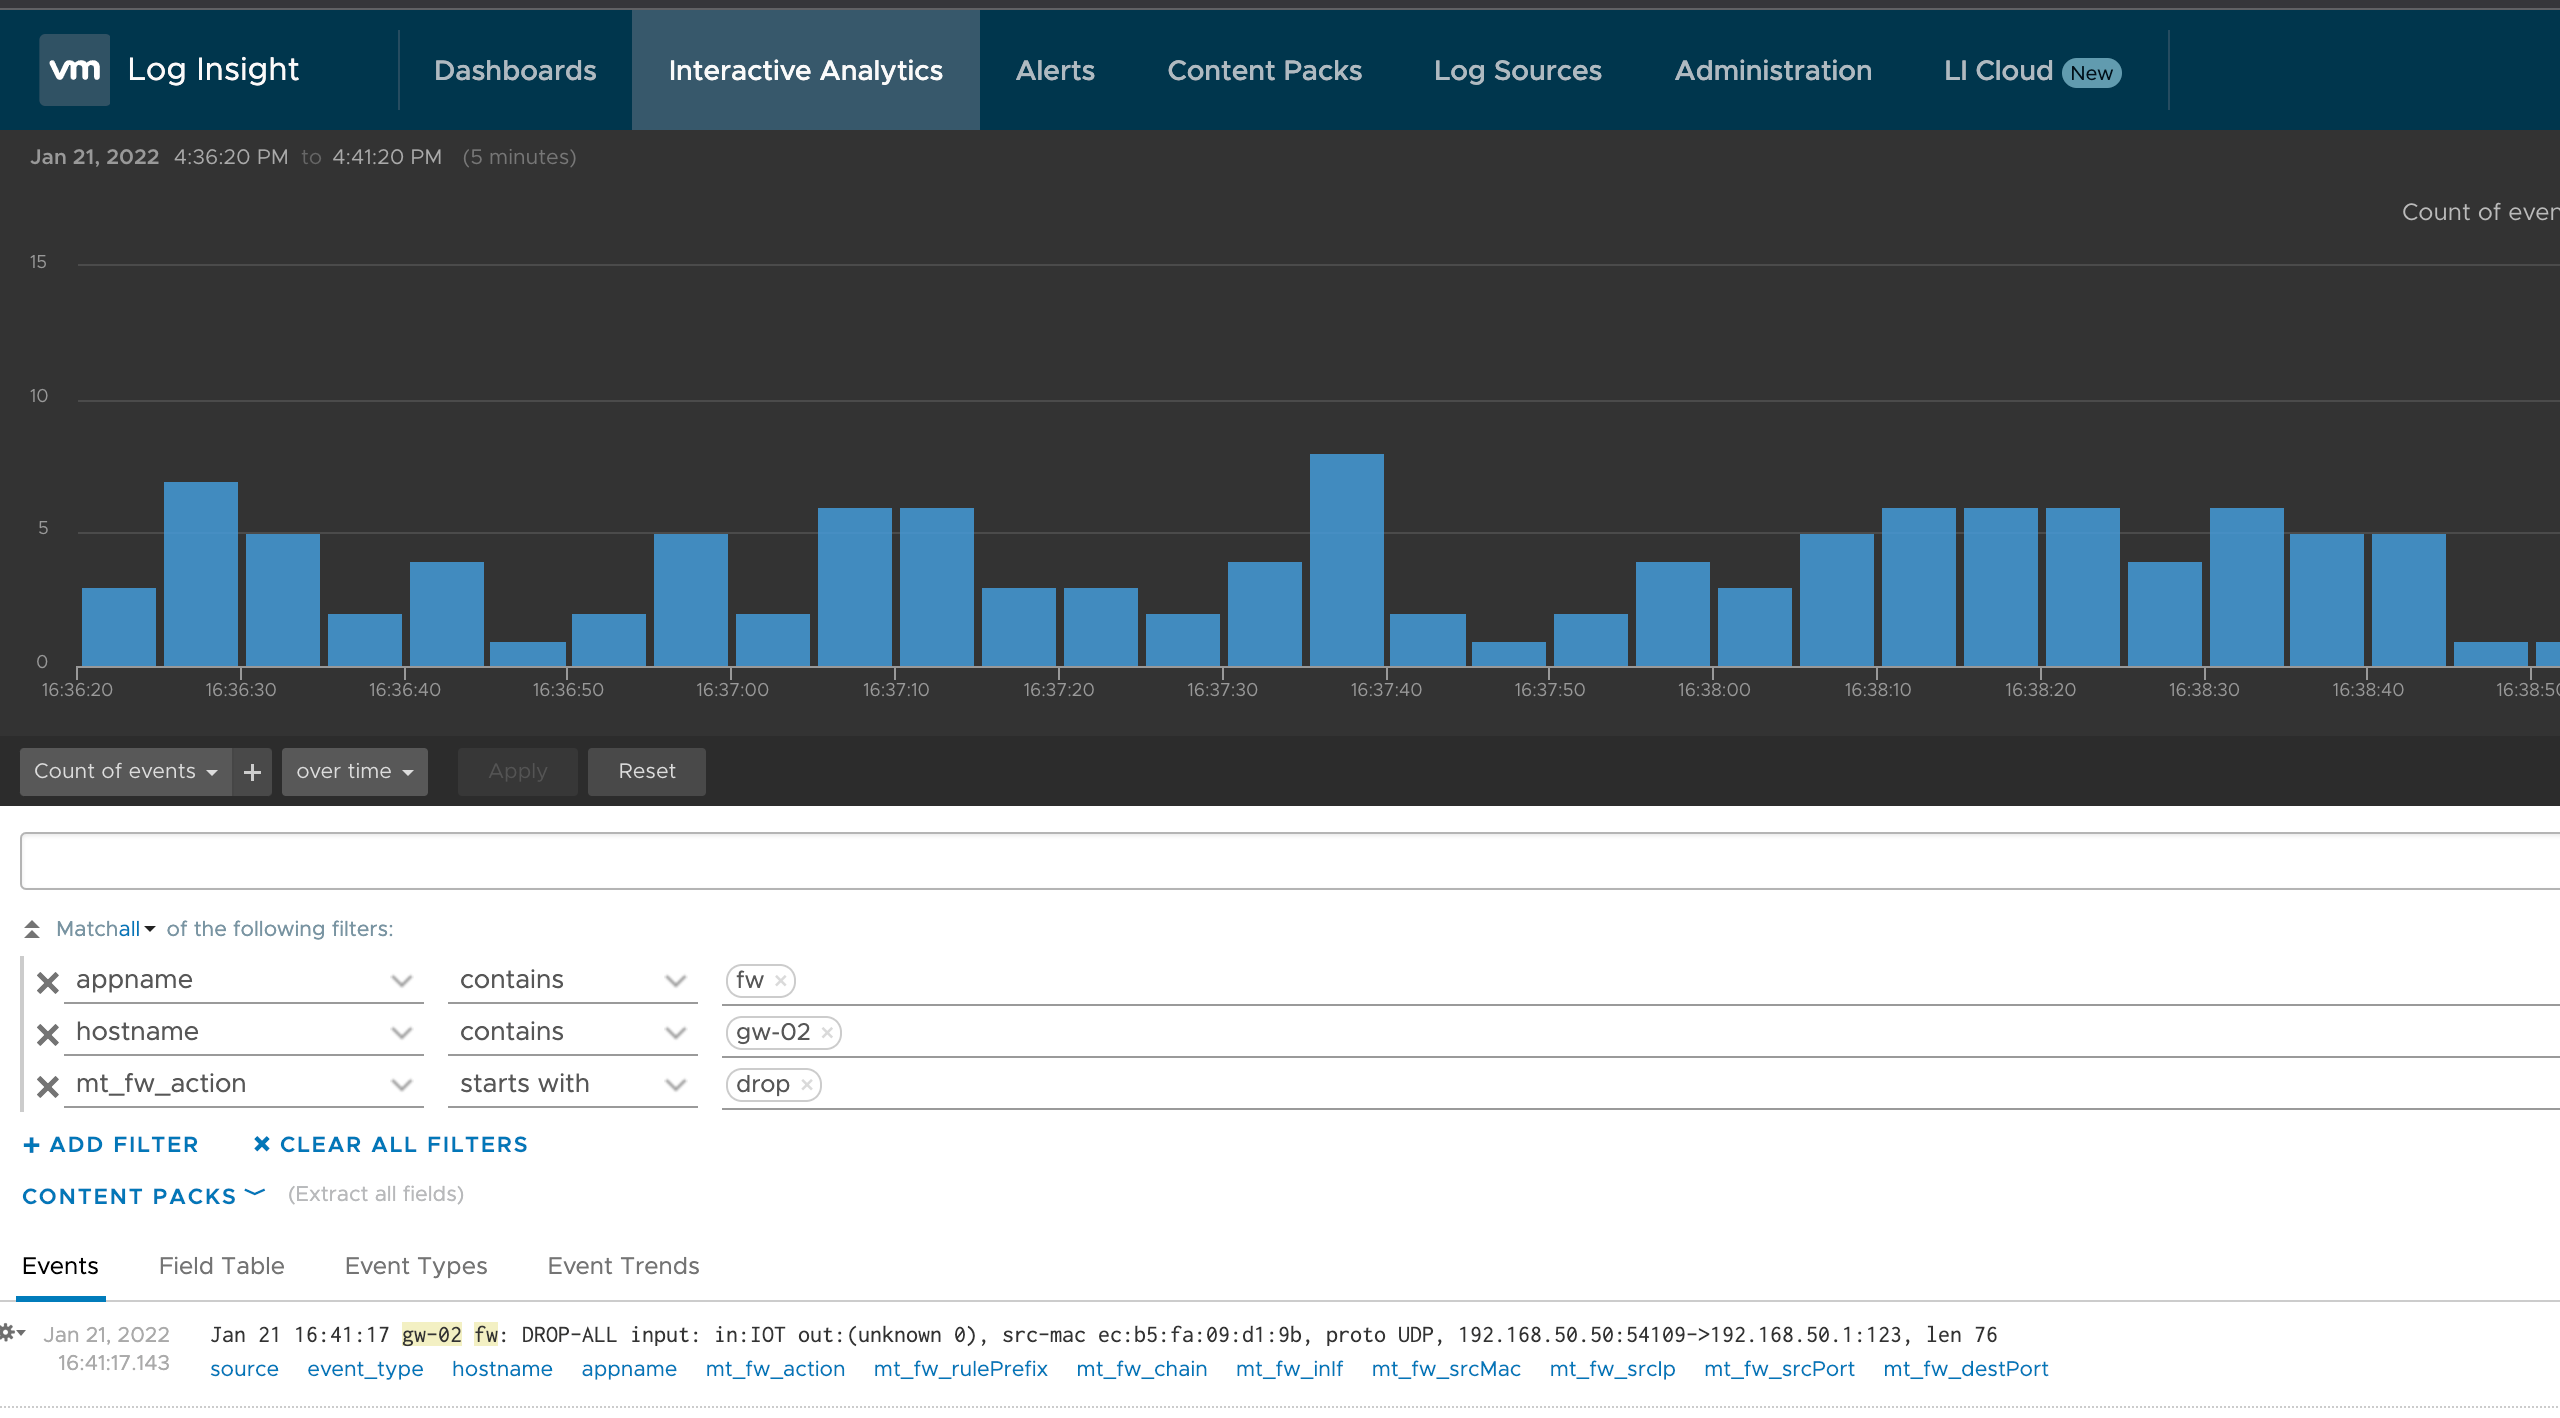Open LI Cloud New menu
The height and width of the screenshot is (1418, 2560).
point(2032,70)
